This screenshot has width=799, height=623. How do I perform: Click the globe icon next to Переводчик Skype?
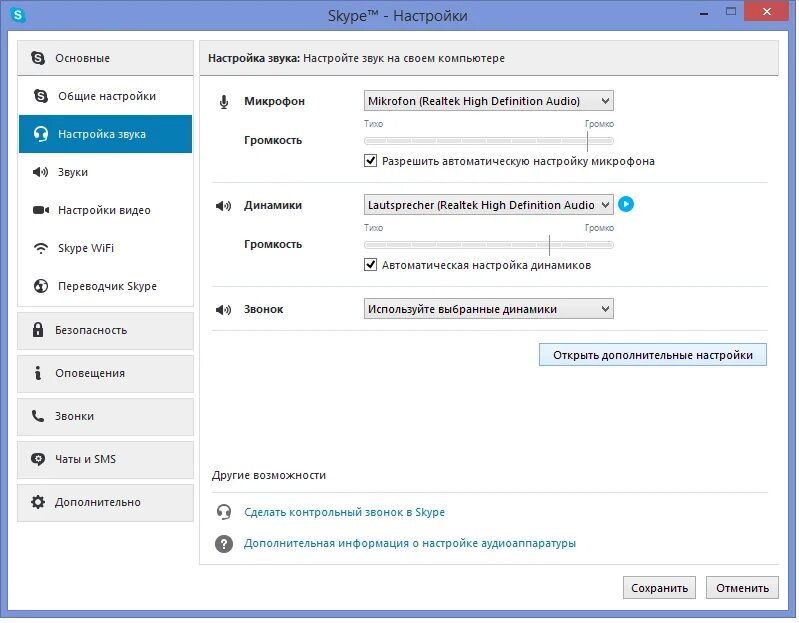[41, 286]
